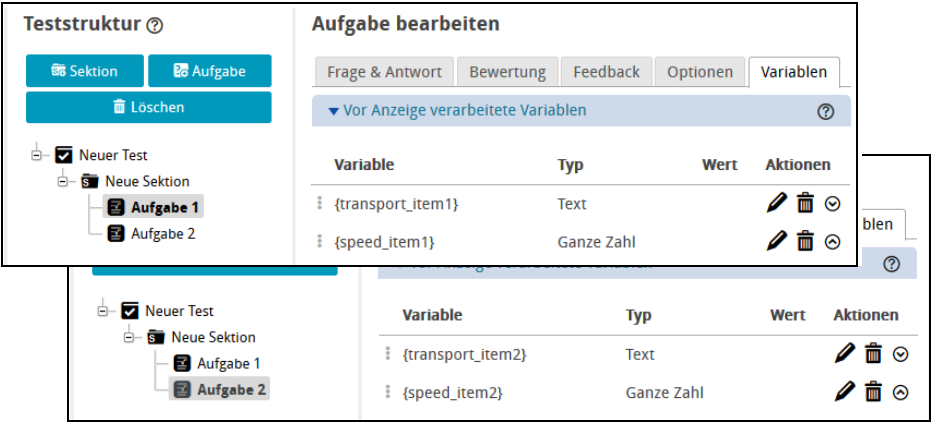Edit the {speed_item2} variable with pencil
Screen dimensions: 933x424
pyautogui.click(x=845, y=392)
